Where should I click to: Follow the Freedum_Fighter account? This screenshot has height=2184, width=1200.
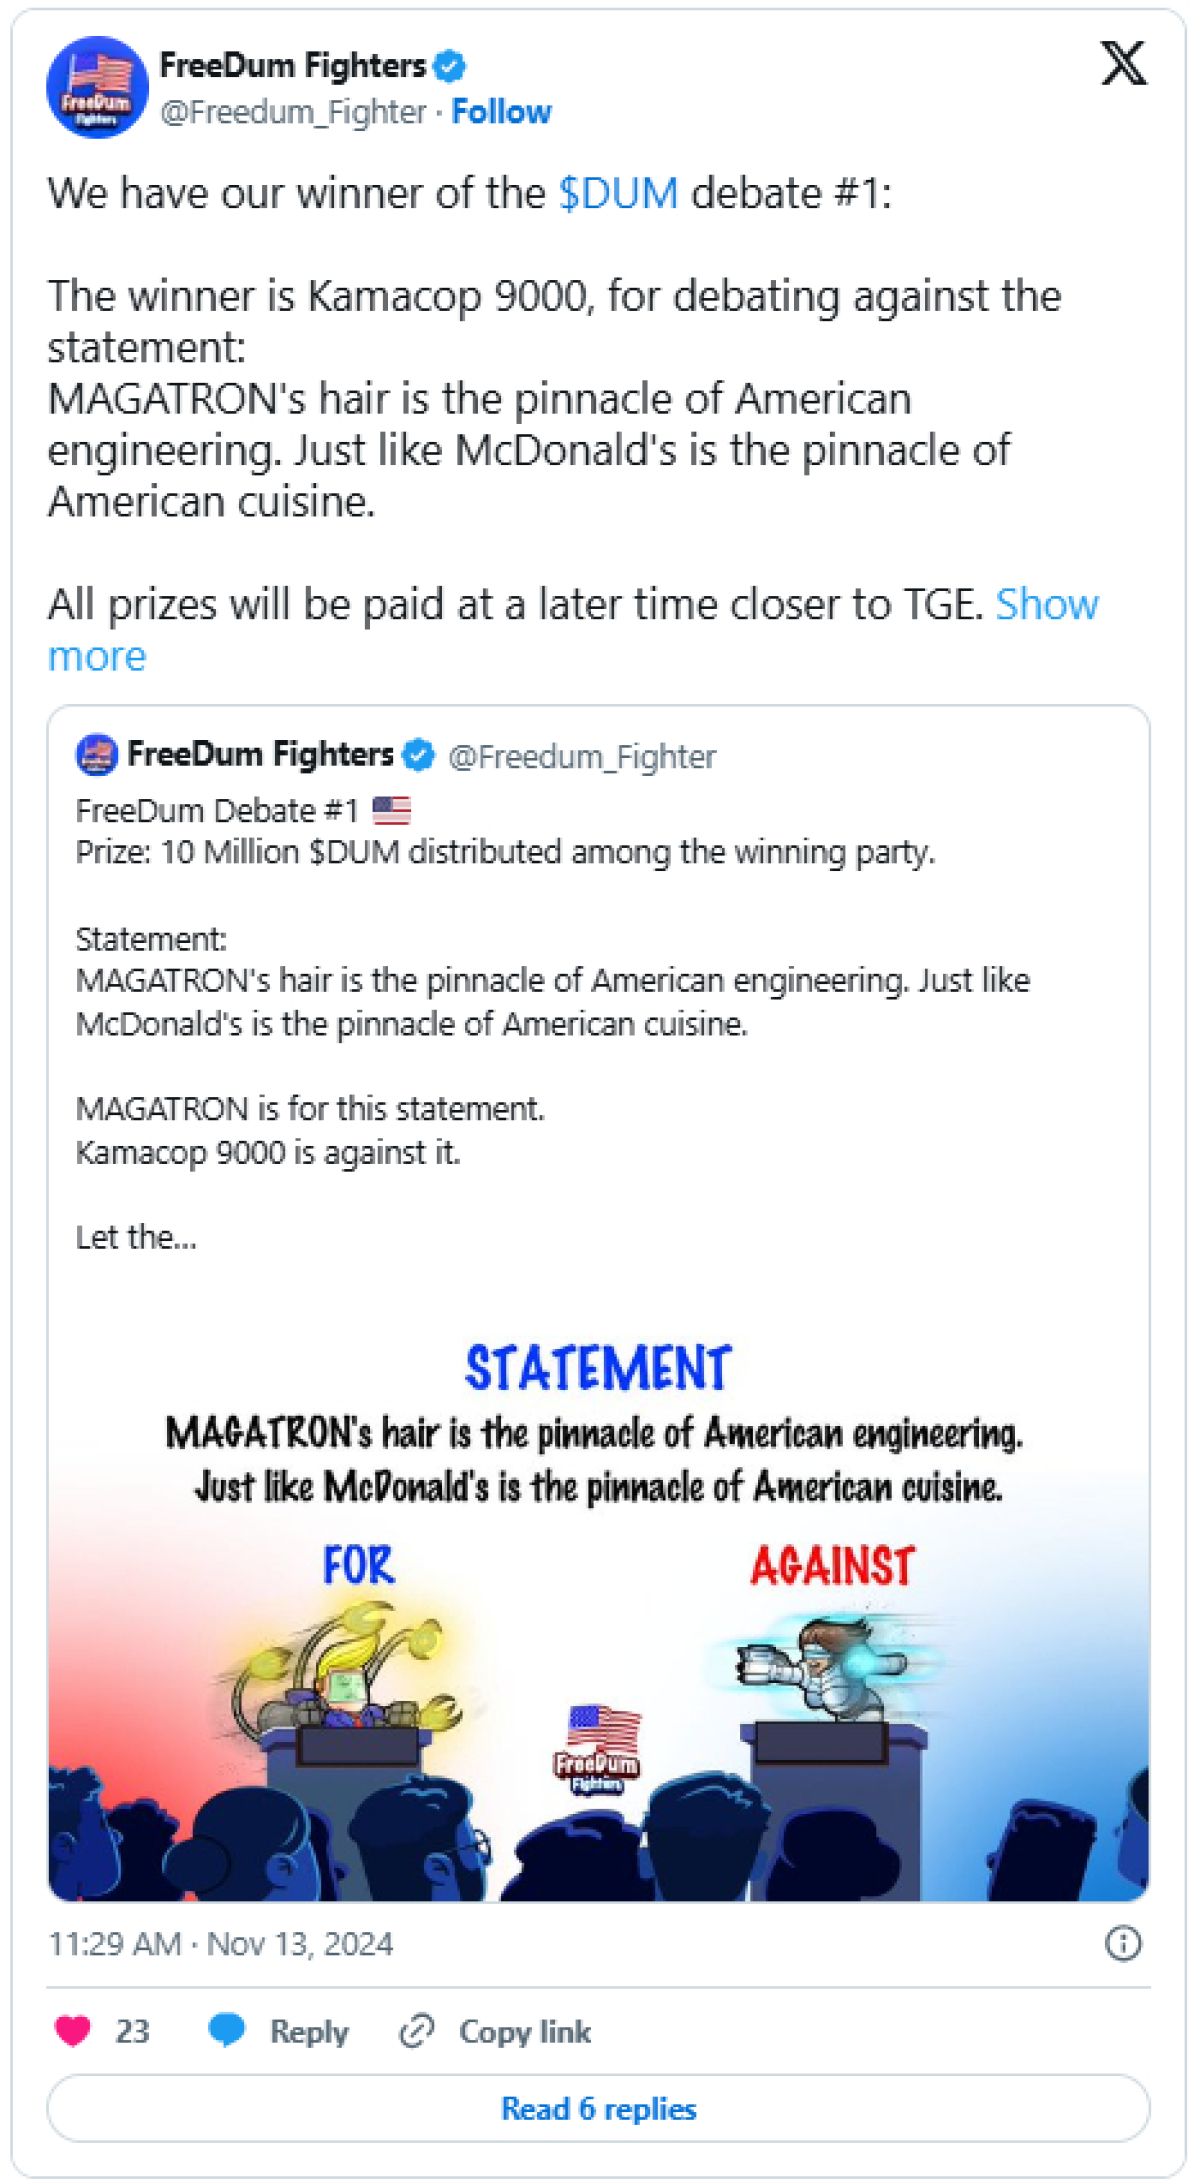tap(501, 112)
